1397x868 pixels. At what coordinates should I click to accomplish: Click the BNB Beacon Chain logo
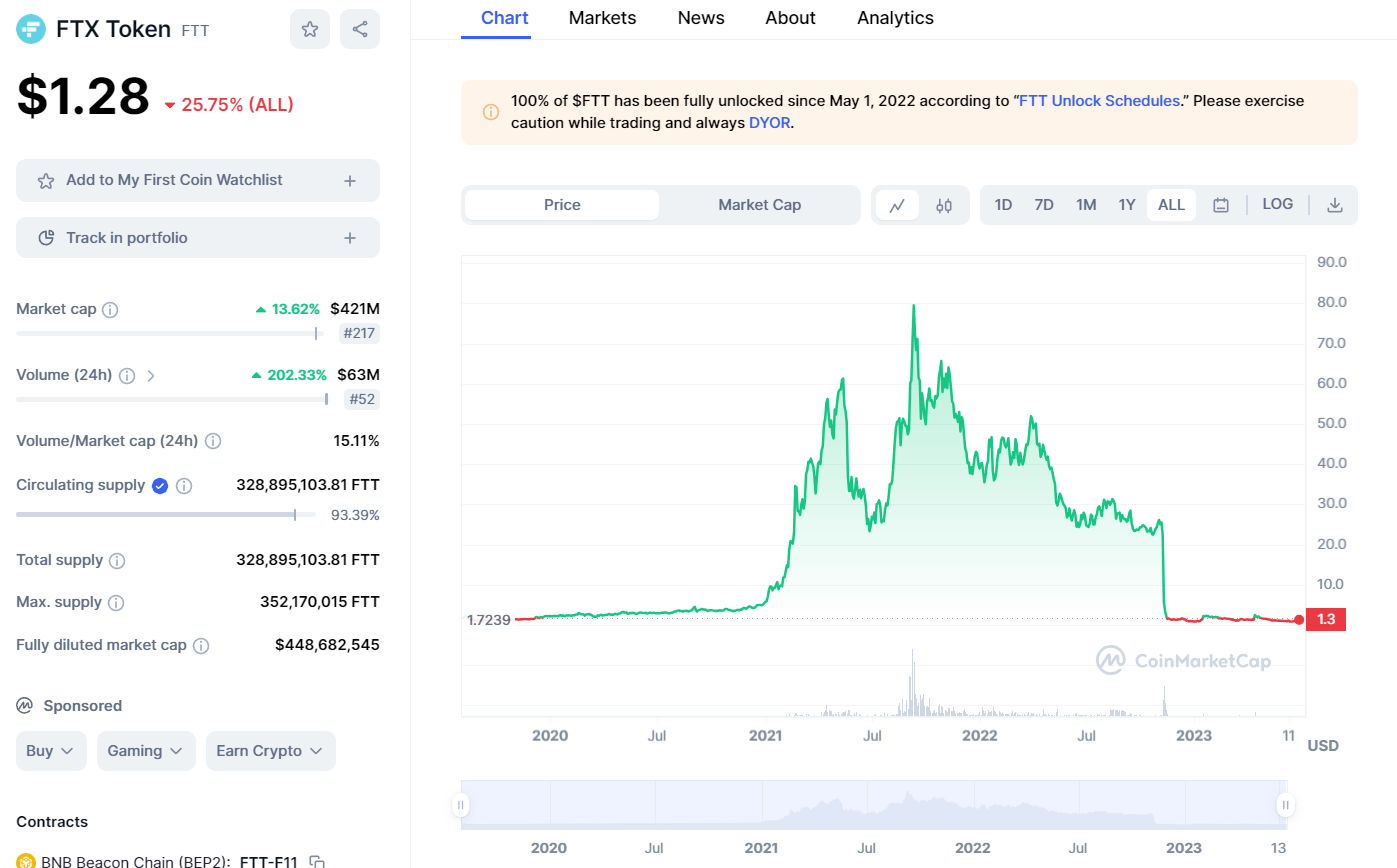25,861
